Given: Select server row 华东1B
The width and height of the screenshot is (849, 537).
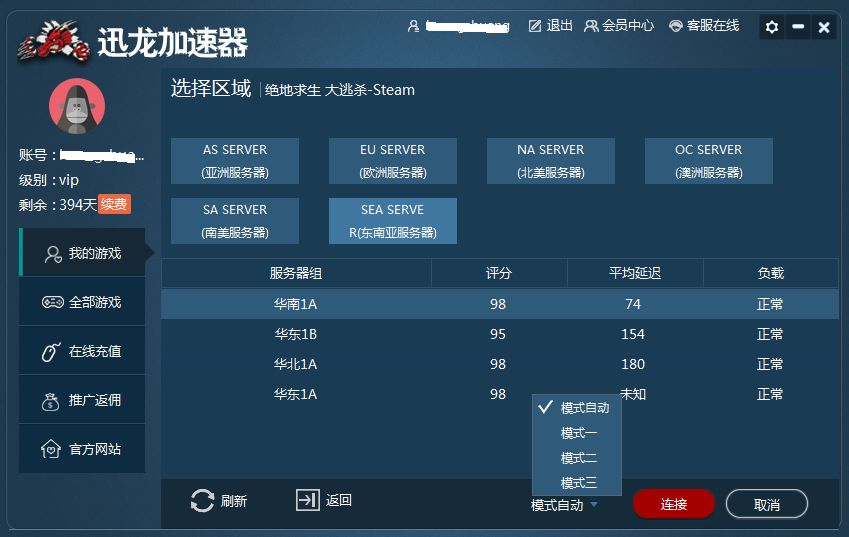Looking at the screenshot, I should point(500,334).
